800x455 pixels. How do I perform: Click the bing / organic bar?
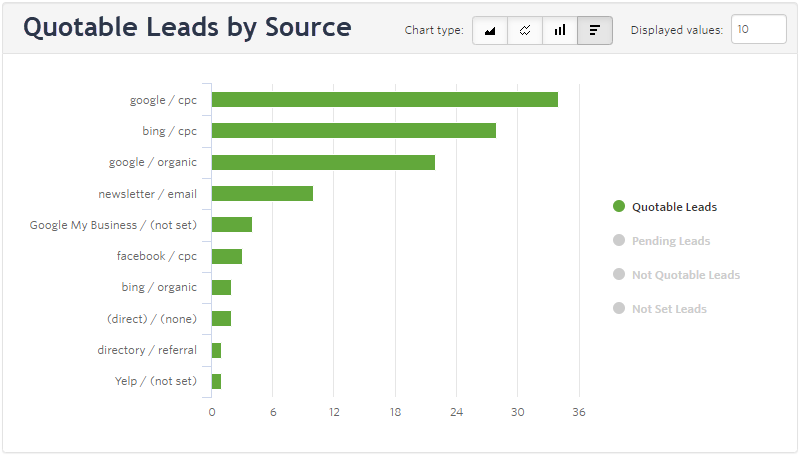[221, 287]
